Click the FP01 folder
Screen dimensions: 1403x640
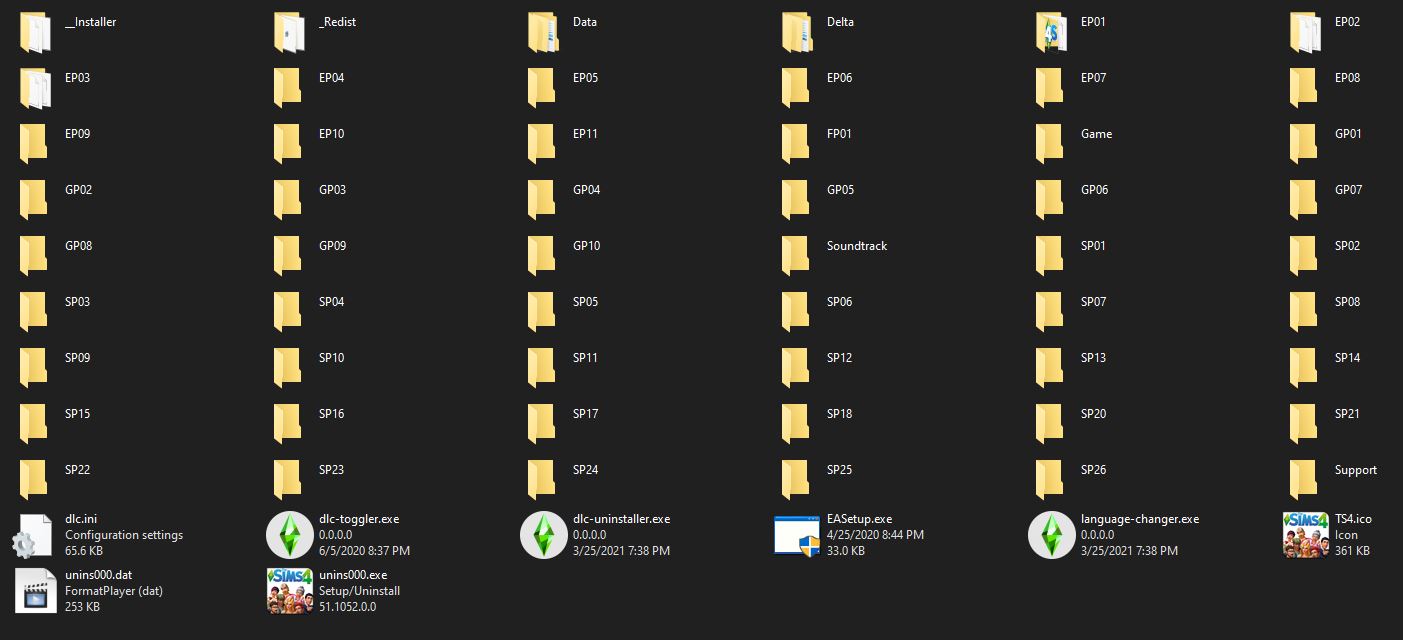pyautogui.click(x=796, y=144)
